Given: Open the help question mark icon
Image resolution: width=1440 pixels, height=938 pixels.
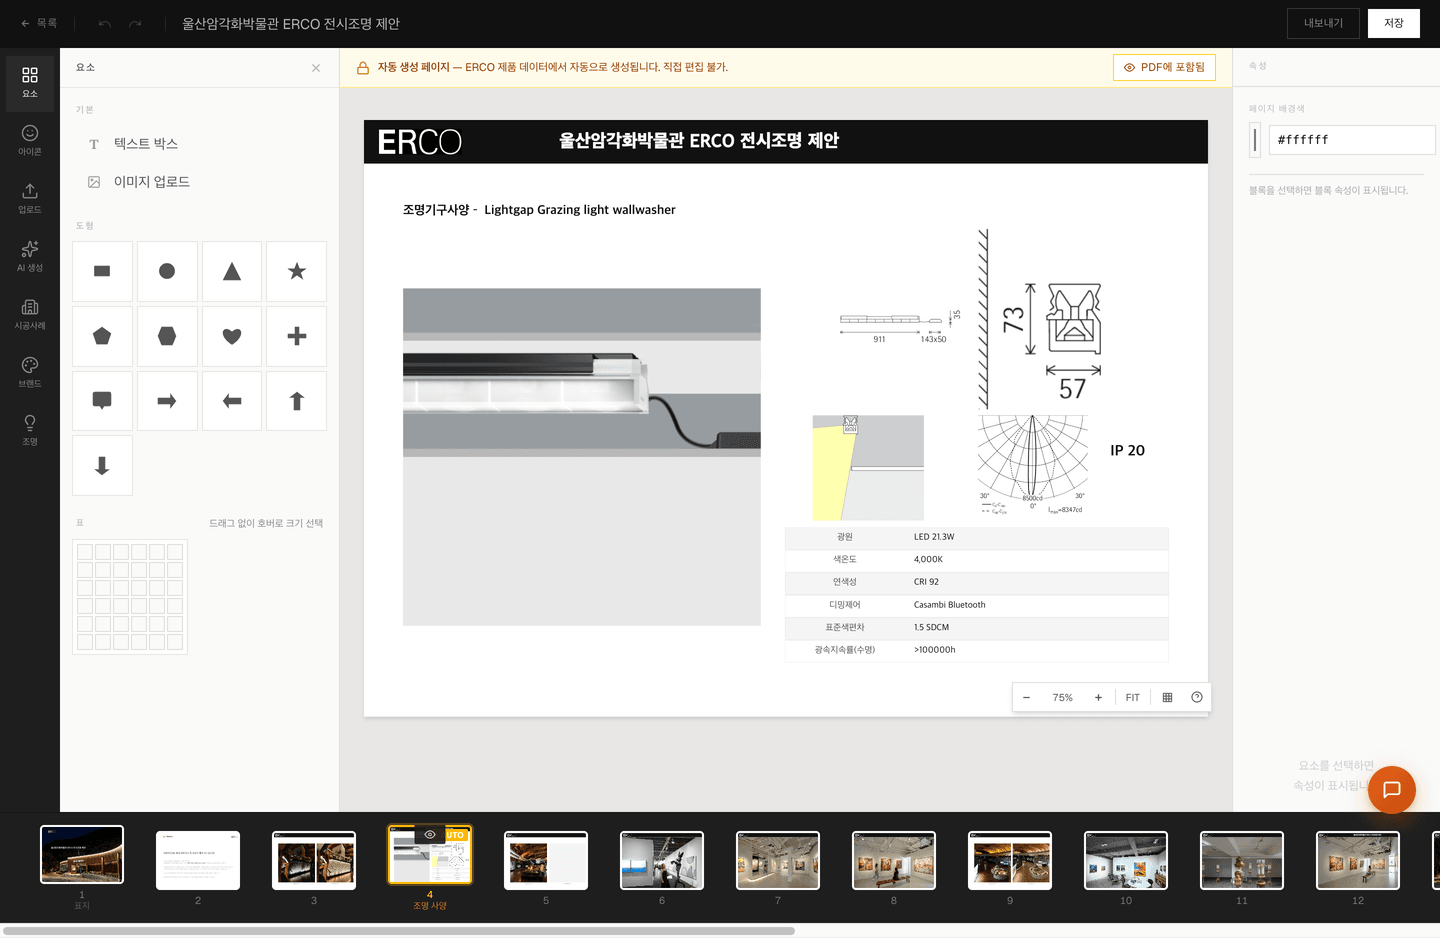Looking at the screenshot, I should (1197, 698).
